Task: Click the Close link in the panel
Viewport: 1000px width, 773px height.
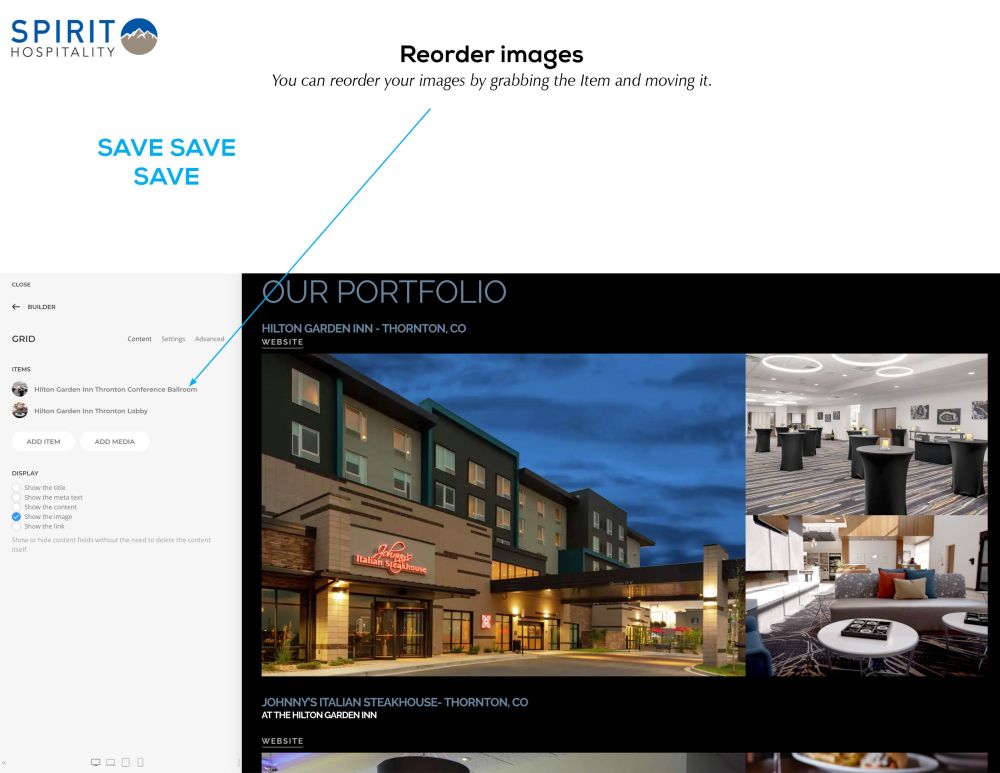Action: click(21, 285)
